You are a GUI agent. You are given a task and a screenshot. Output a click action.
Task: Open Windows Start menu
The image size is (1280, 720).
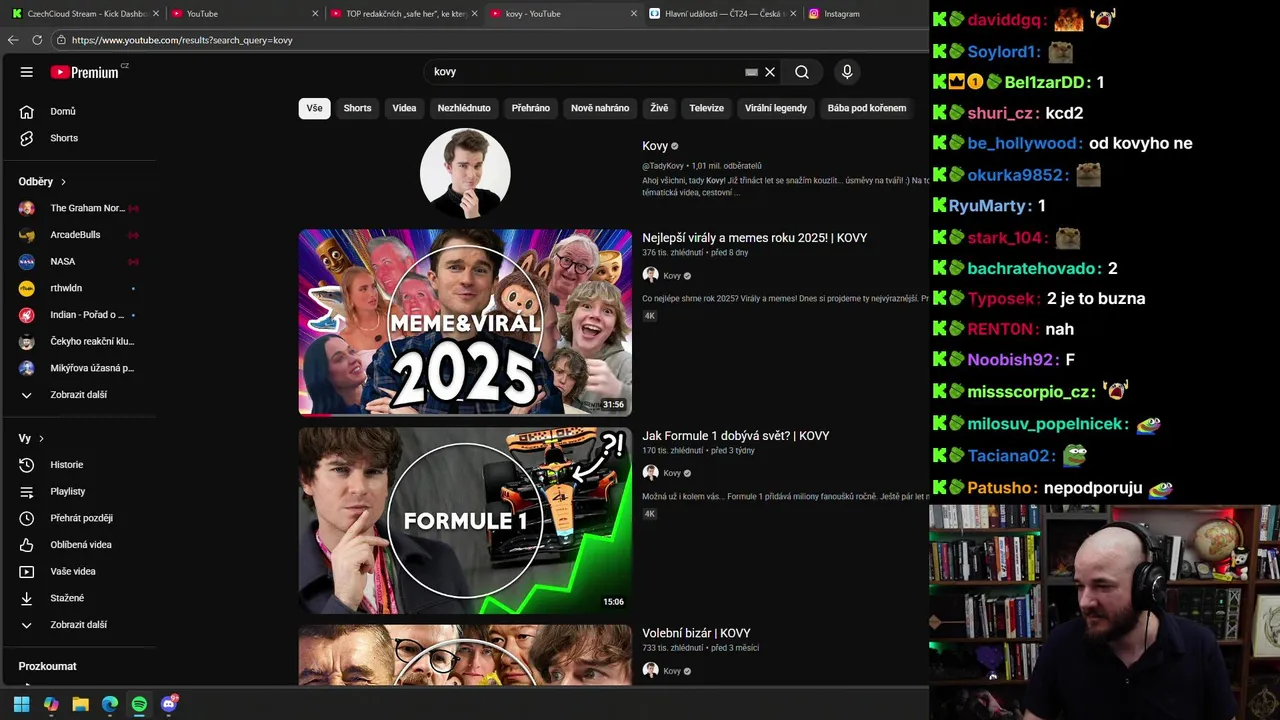click(21, 704)
